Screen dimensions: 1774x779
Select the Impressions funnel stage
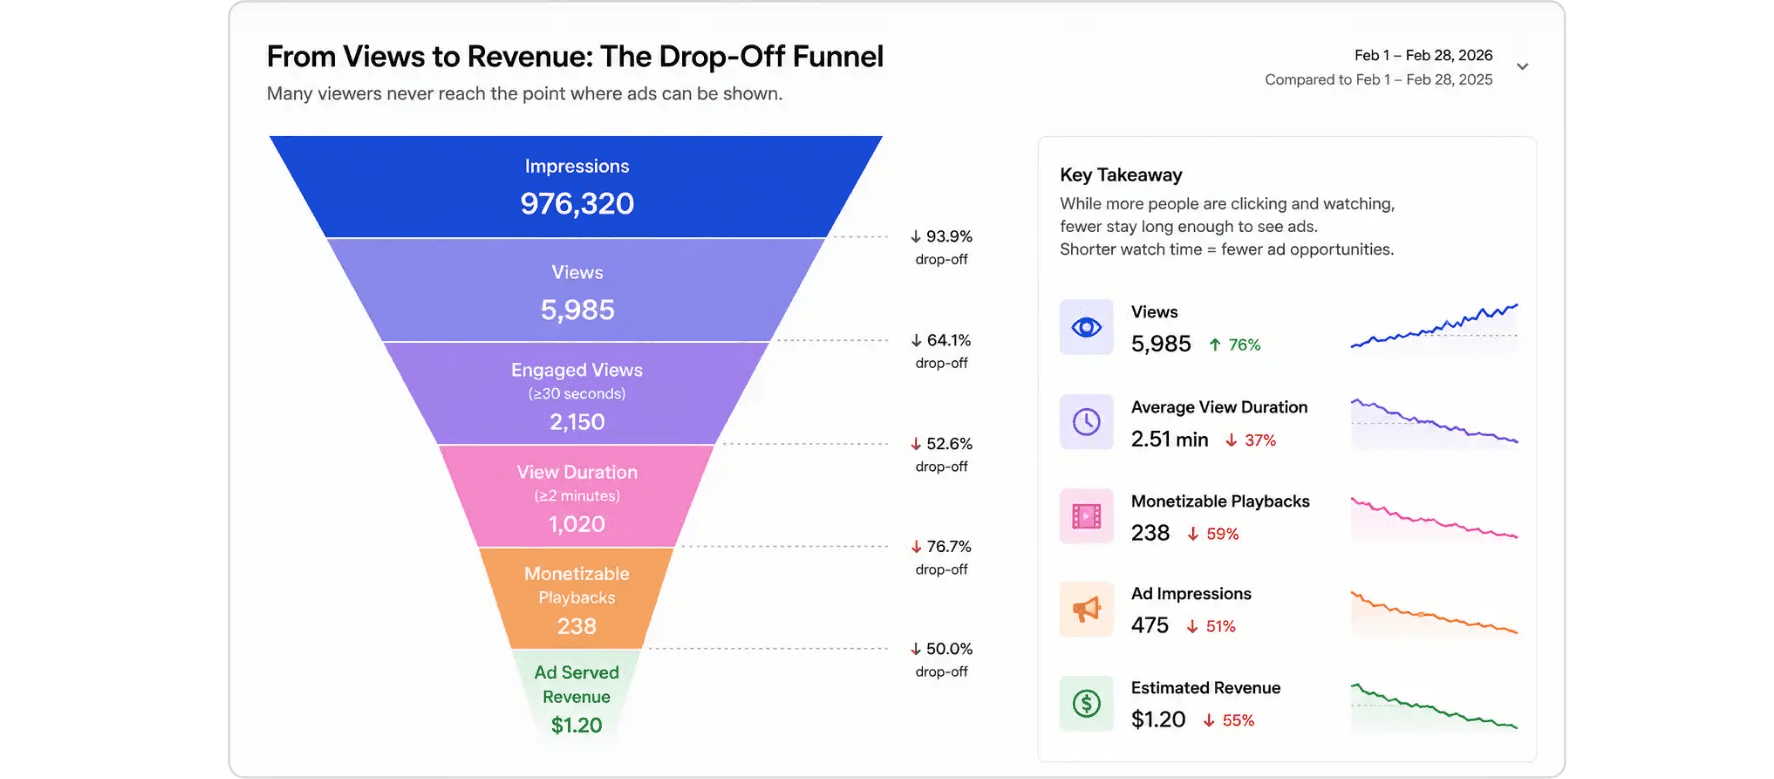click(576, 187)
